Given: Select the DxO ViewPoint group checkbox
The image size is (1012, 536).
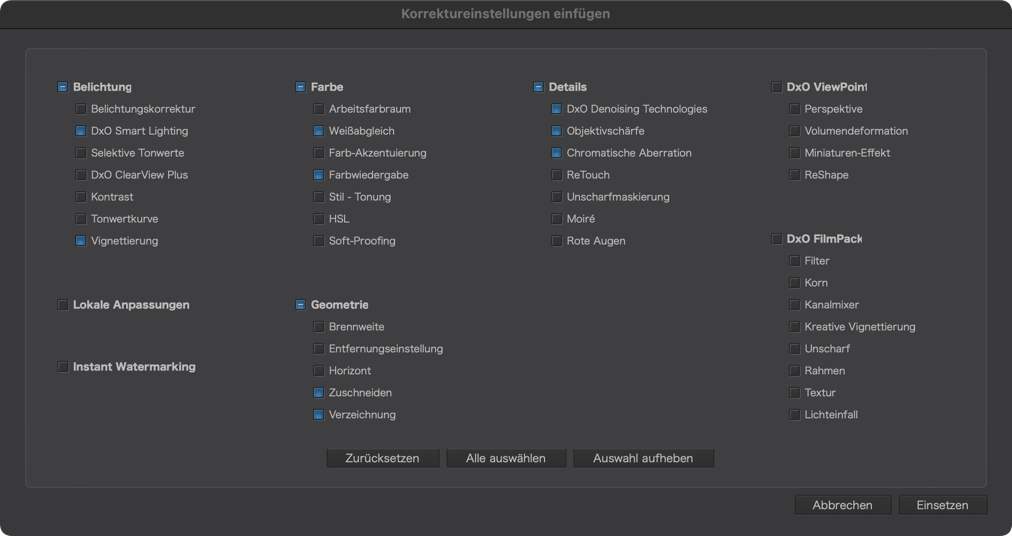Looking at the screenshot, I should click(776, 87).
